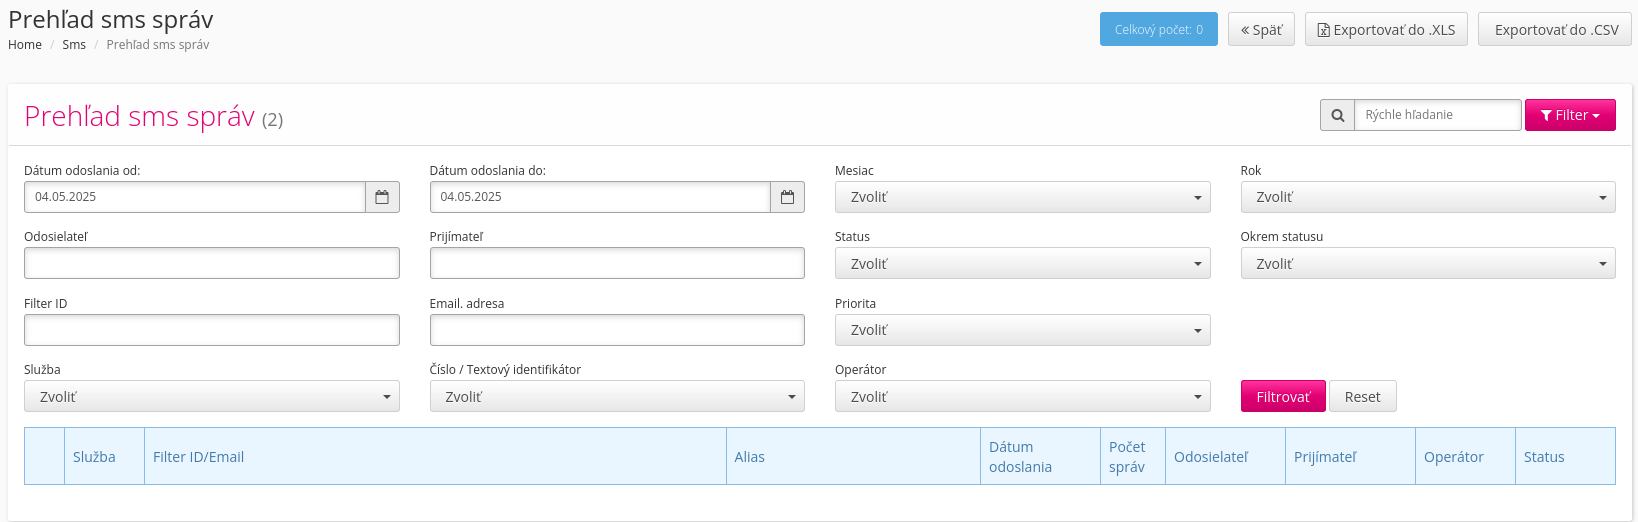Open the Okrem statusu dropdown
Image resolution: width=1638 pixels, height=522 pixels.
click(x=1427, y=264)
